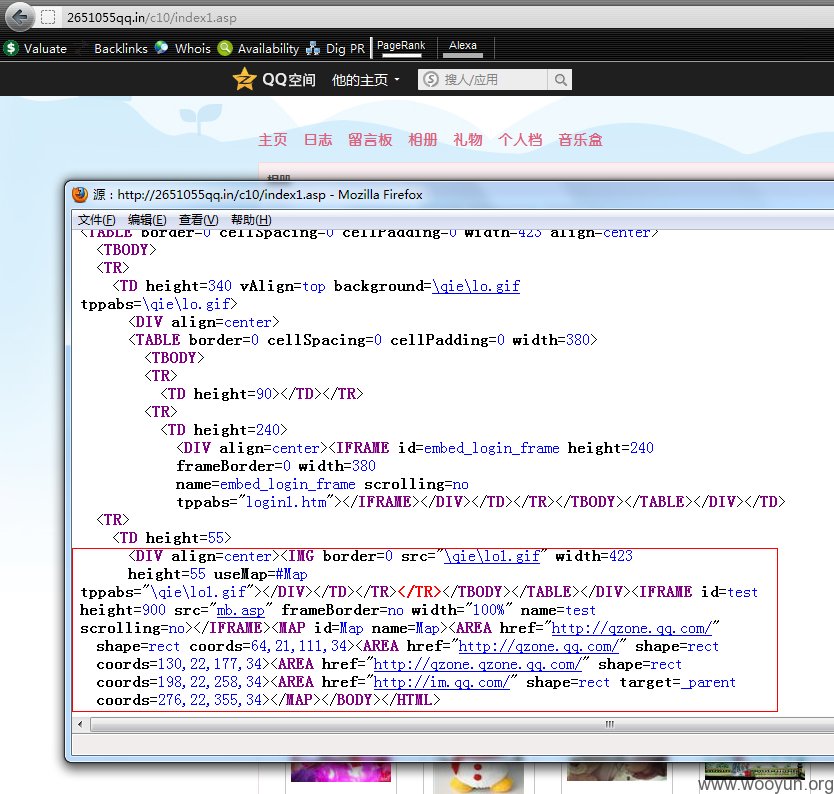Click the QQ空间 title text
Screen dimensions: 834x794
coord(289,80)
